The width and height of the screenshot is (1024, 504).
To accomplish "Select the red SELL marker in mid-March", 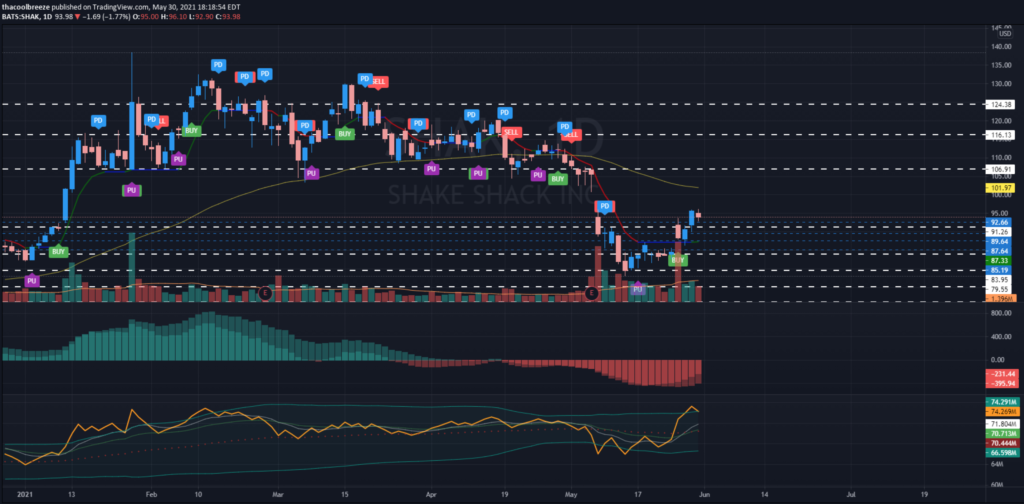I will point(378,81).
